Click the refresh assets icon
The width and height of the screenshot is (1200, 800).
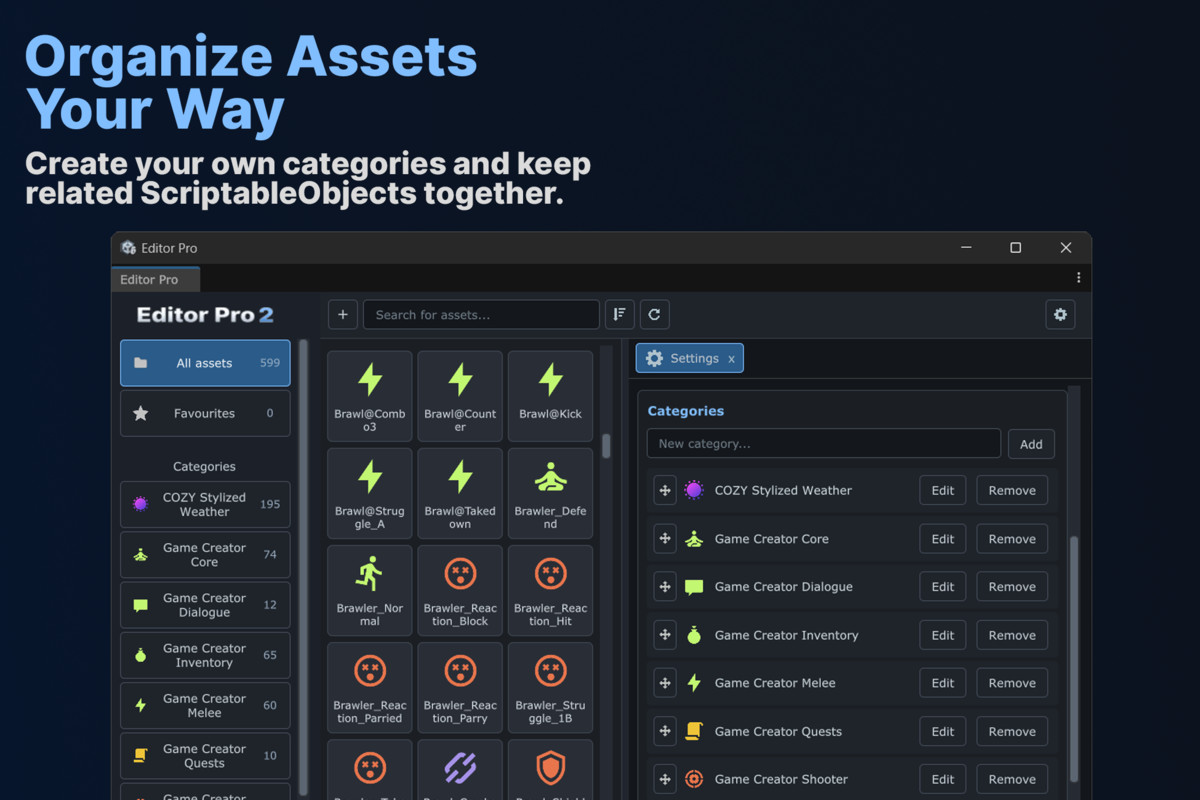654,314
